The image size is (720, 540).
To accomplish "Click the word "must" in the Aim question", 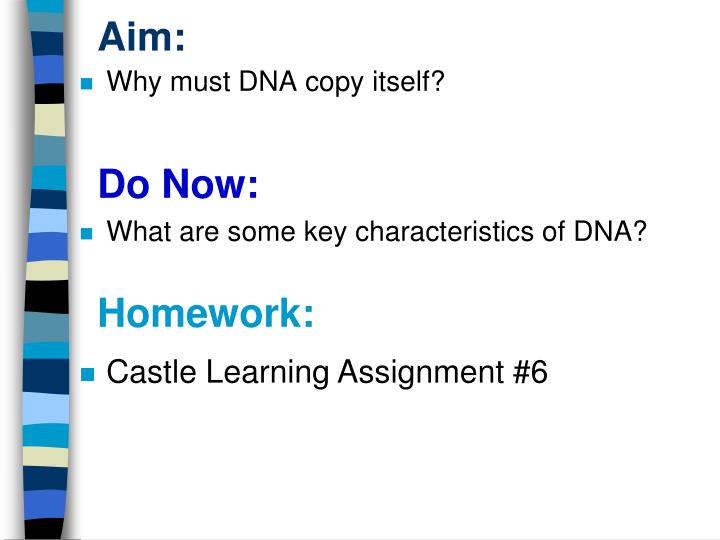I will pyautogui.click(x=194, y=83).
